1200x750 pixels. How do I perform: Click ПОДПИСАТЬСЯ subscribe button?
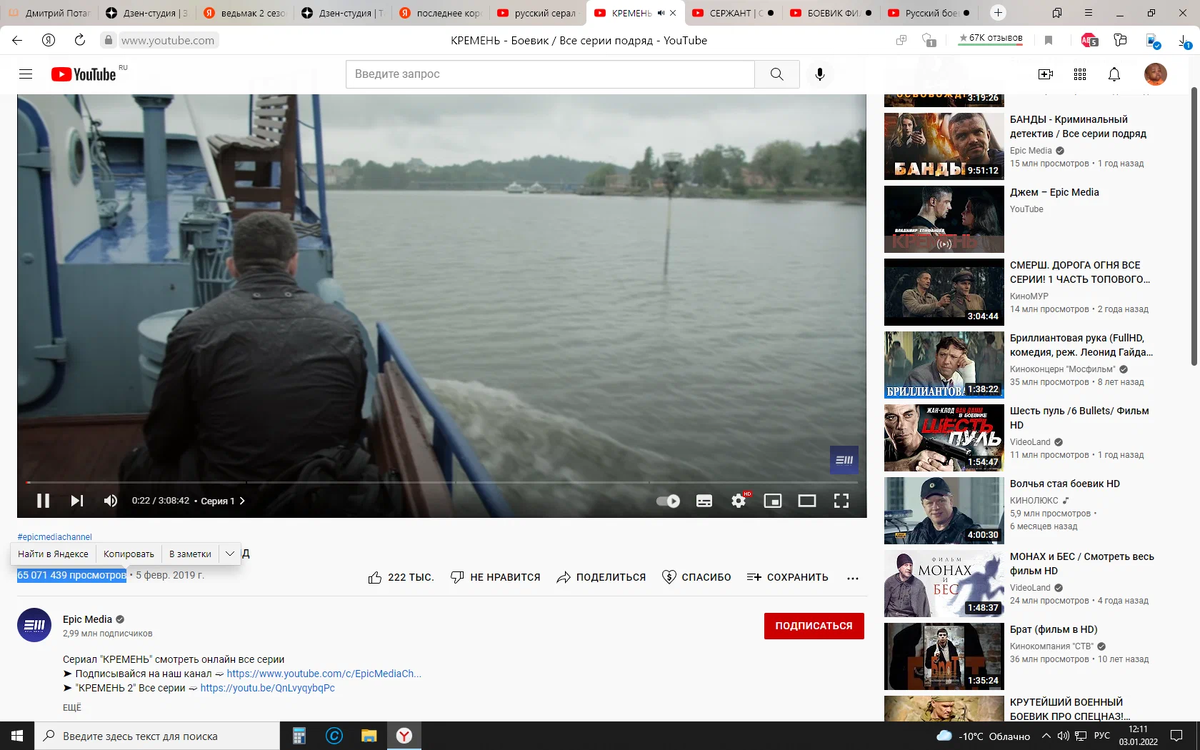(814, 625)
